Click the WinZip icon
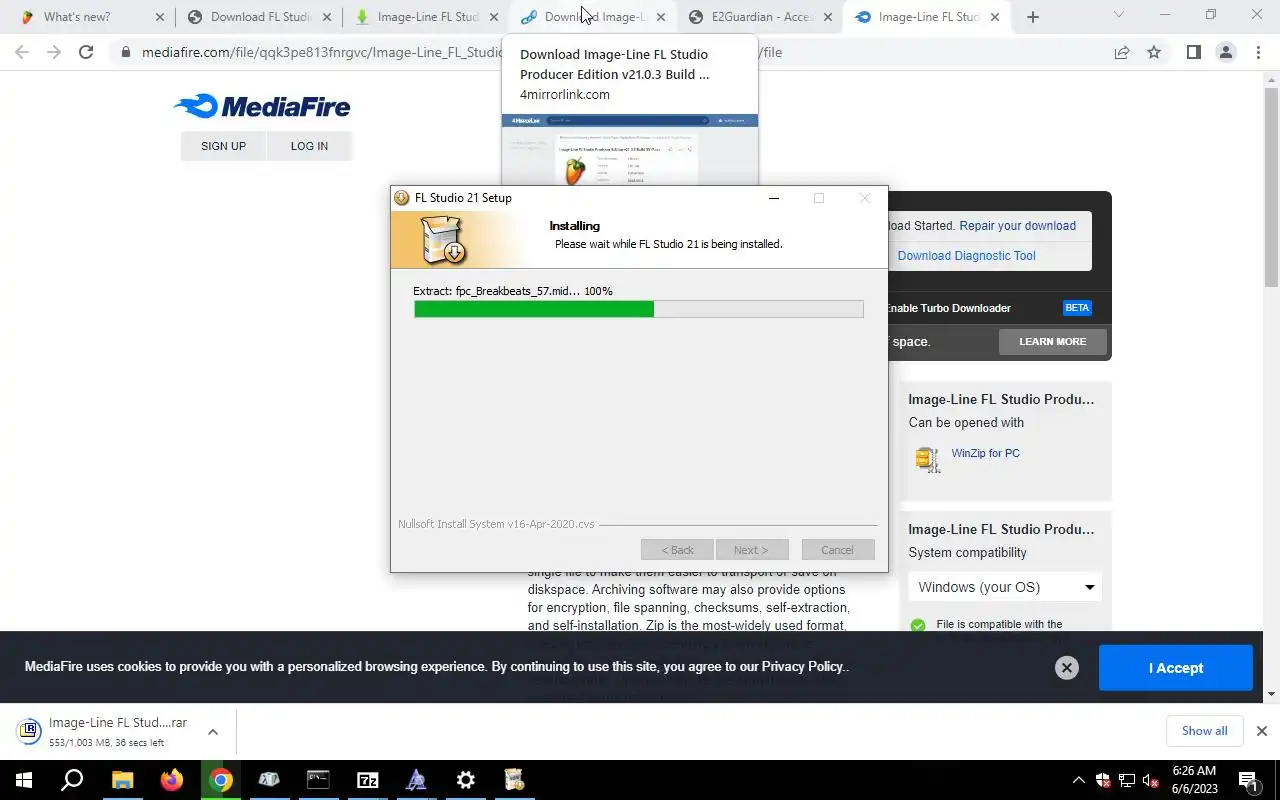1280x800 pixels. pos(927,459)
